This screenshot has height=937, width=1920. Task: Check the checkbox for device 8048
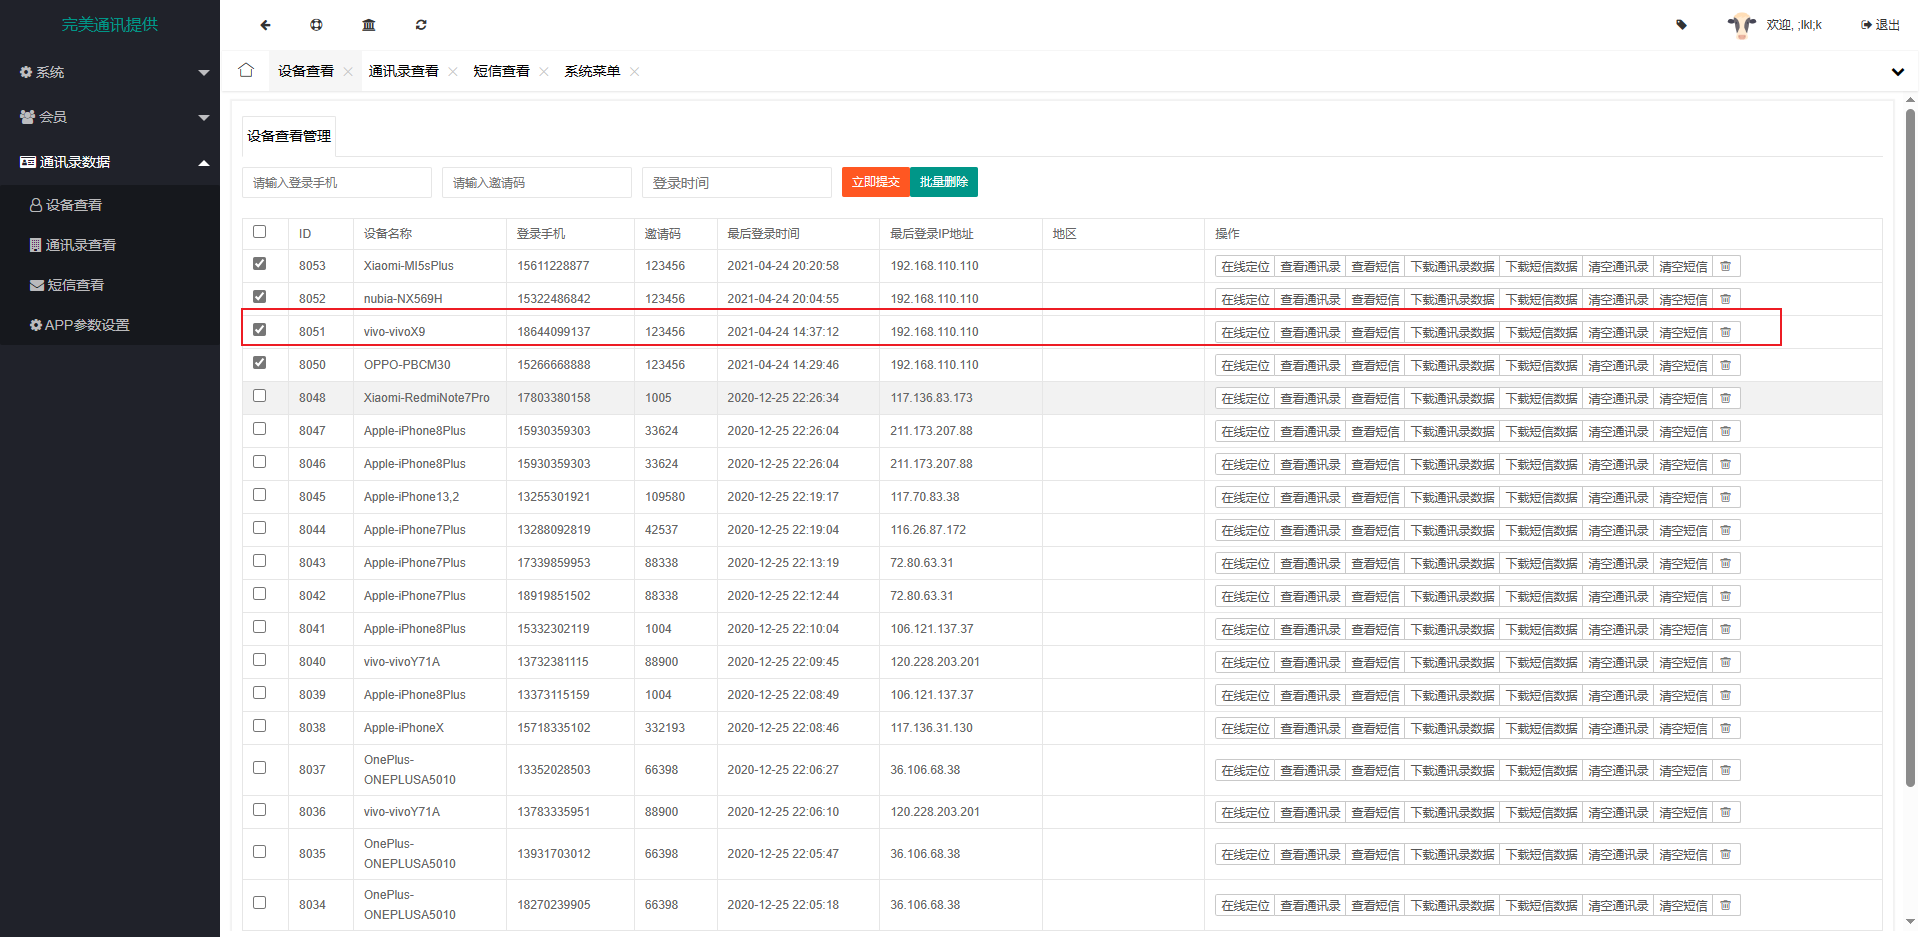[260, 396]
